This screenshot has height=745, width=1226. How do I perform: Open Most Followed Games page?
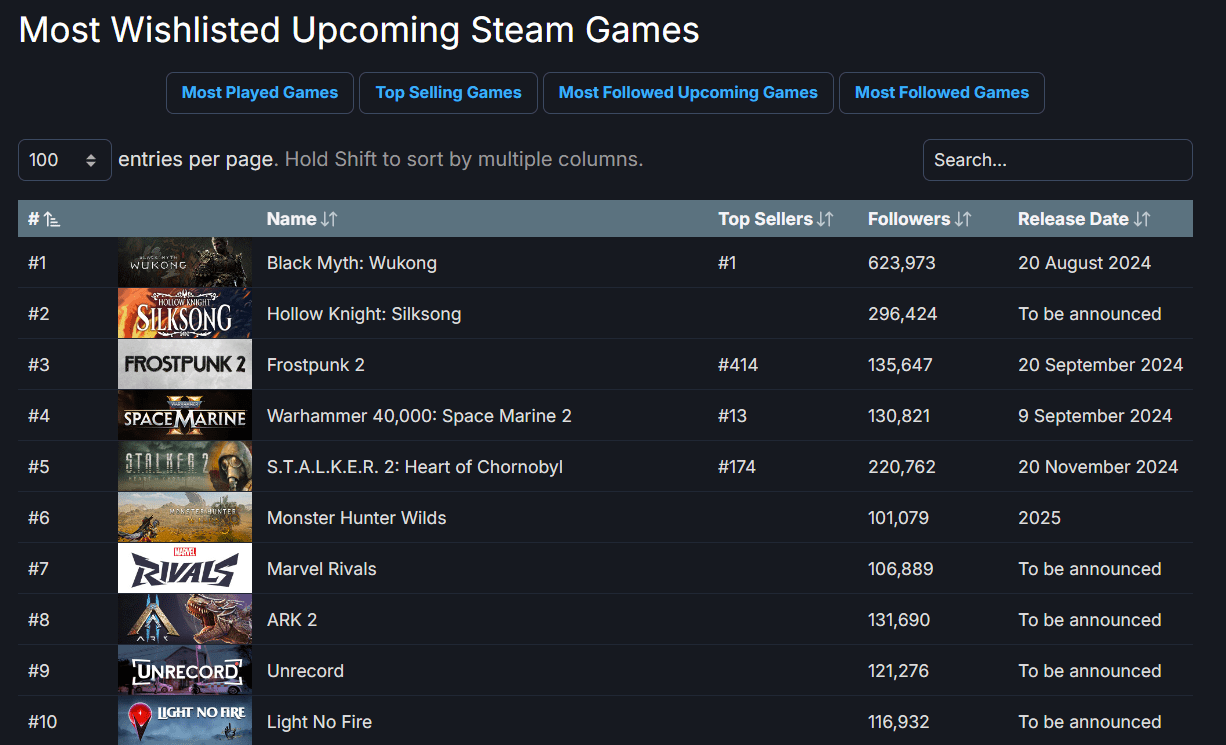coord(941,93)
